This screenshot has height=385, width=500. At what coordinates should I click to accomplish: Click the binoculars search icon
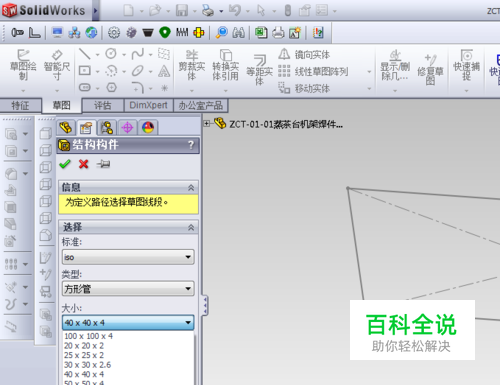click(238, 32)
